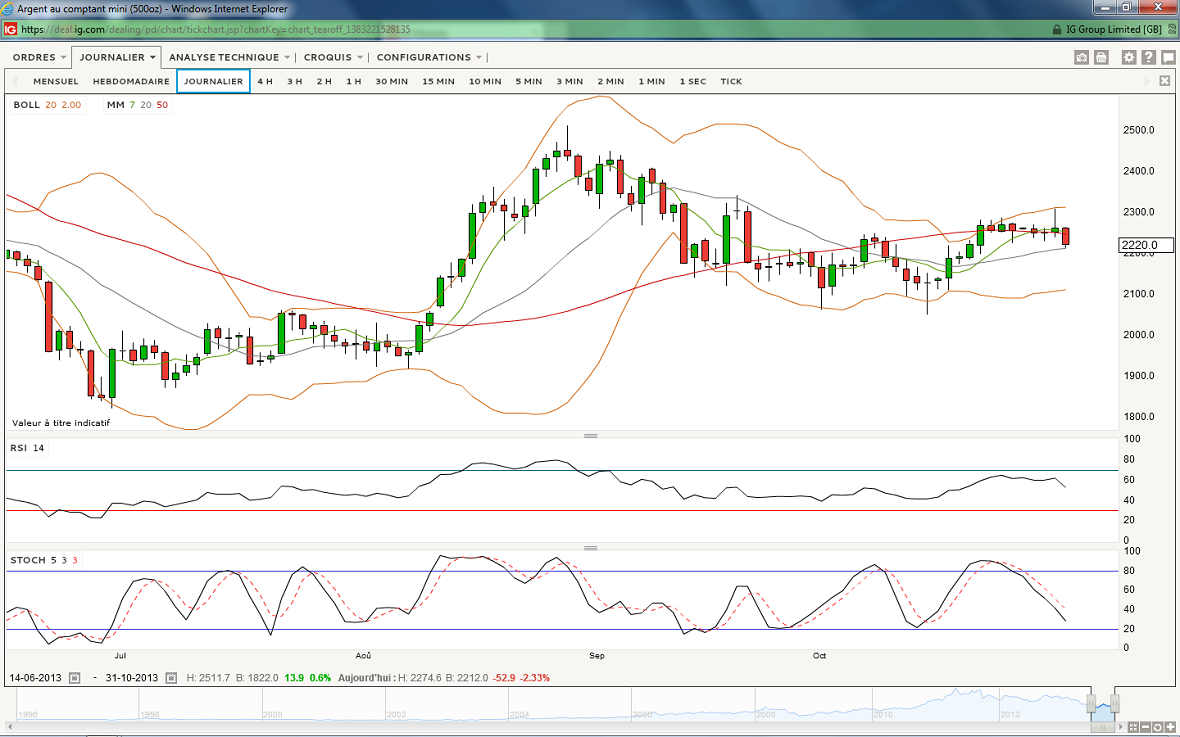Switch to Hebdomadaire timeframe
Viewport: 1180px width, 737px height.
pyautogui.click(x=131, y=81)
